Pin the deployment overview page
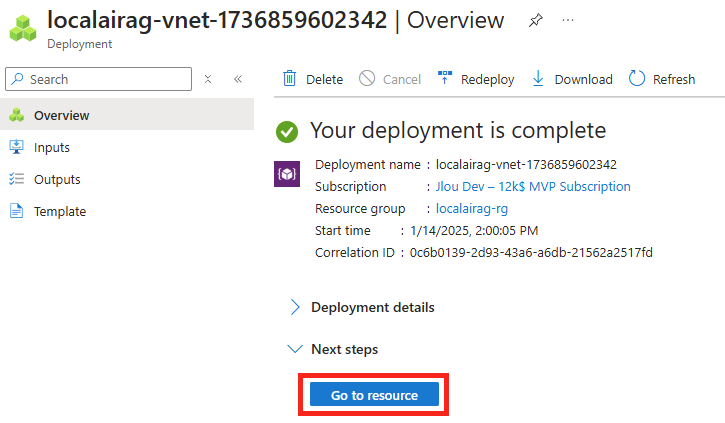 click(x=535, y=20)
